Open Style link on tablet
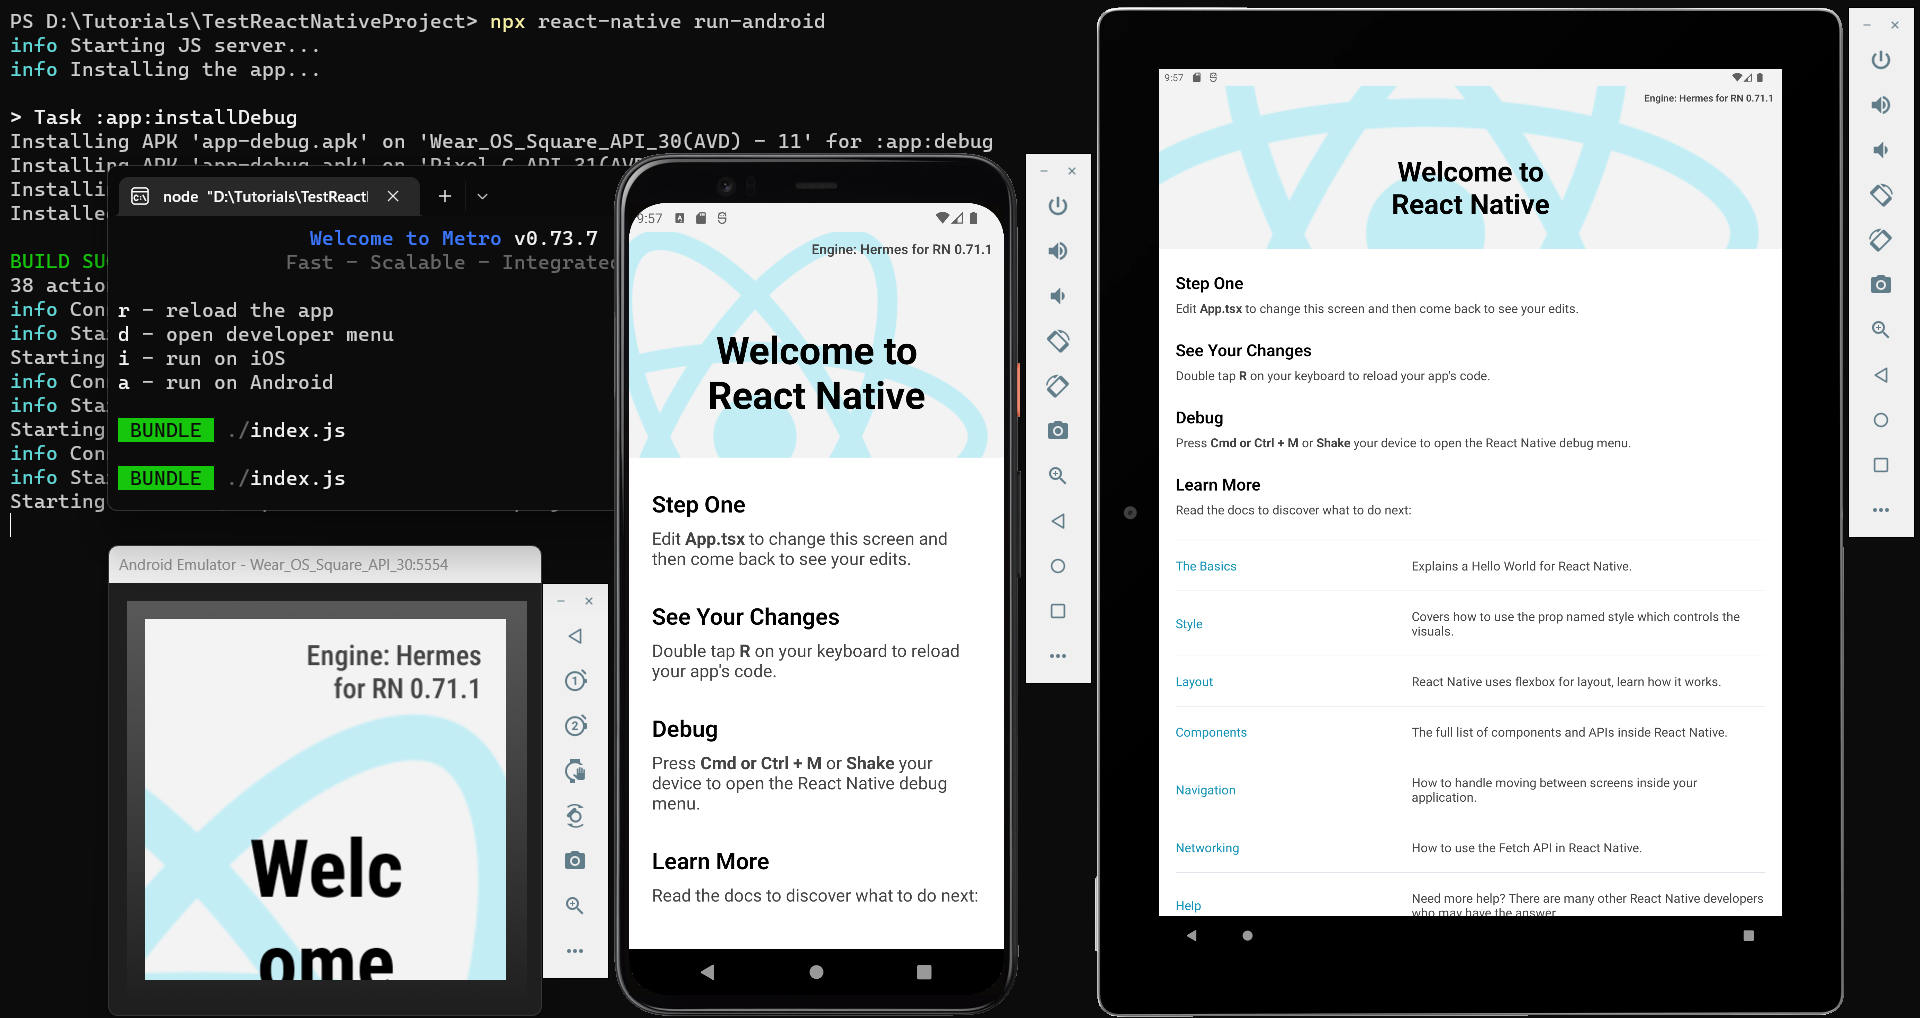The width and height of the screenshot is (1920, 1018). tap(1189, 624)
